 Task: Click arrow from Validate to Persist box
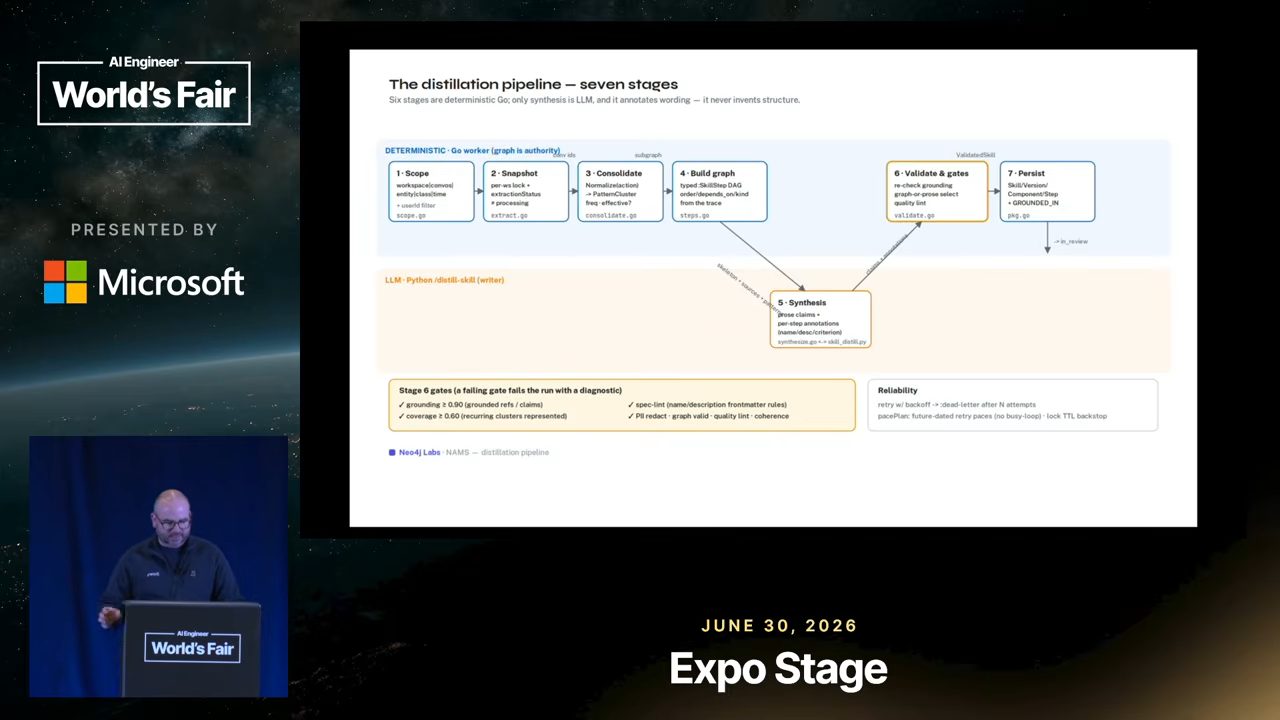994,191
